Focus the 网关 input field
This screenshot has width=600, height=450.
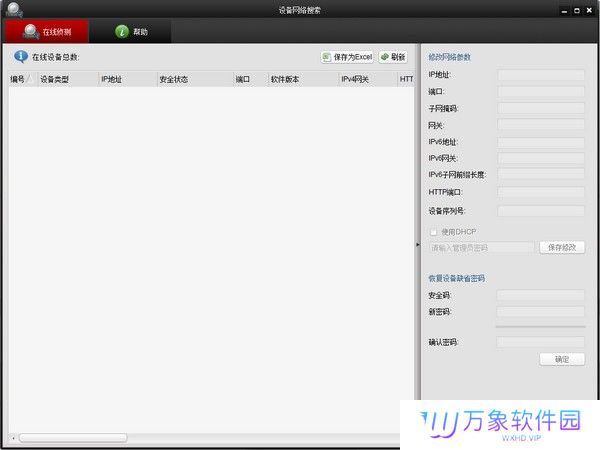pos(541,125)
